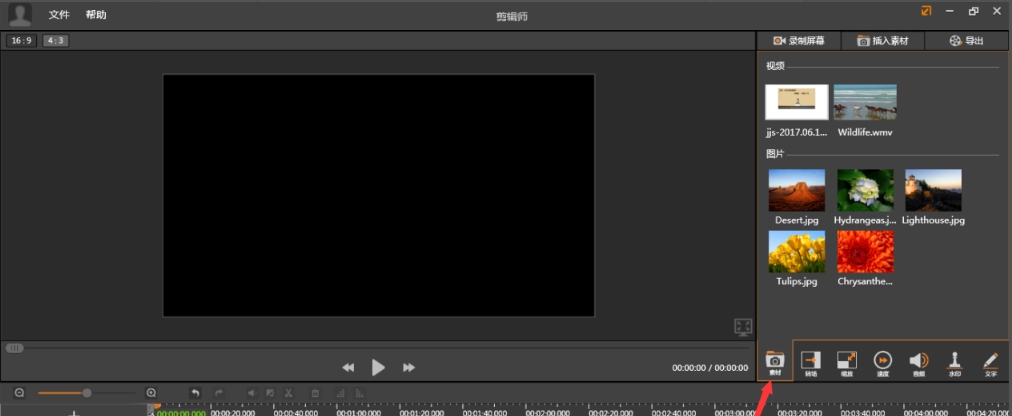Click the 00:00:00 / 00:00:00 time display

click(710, 368)
